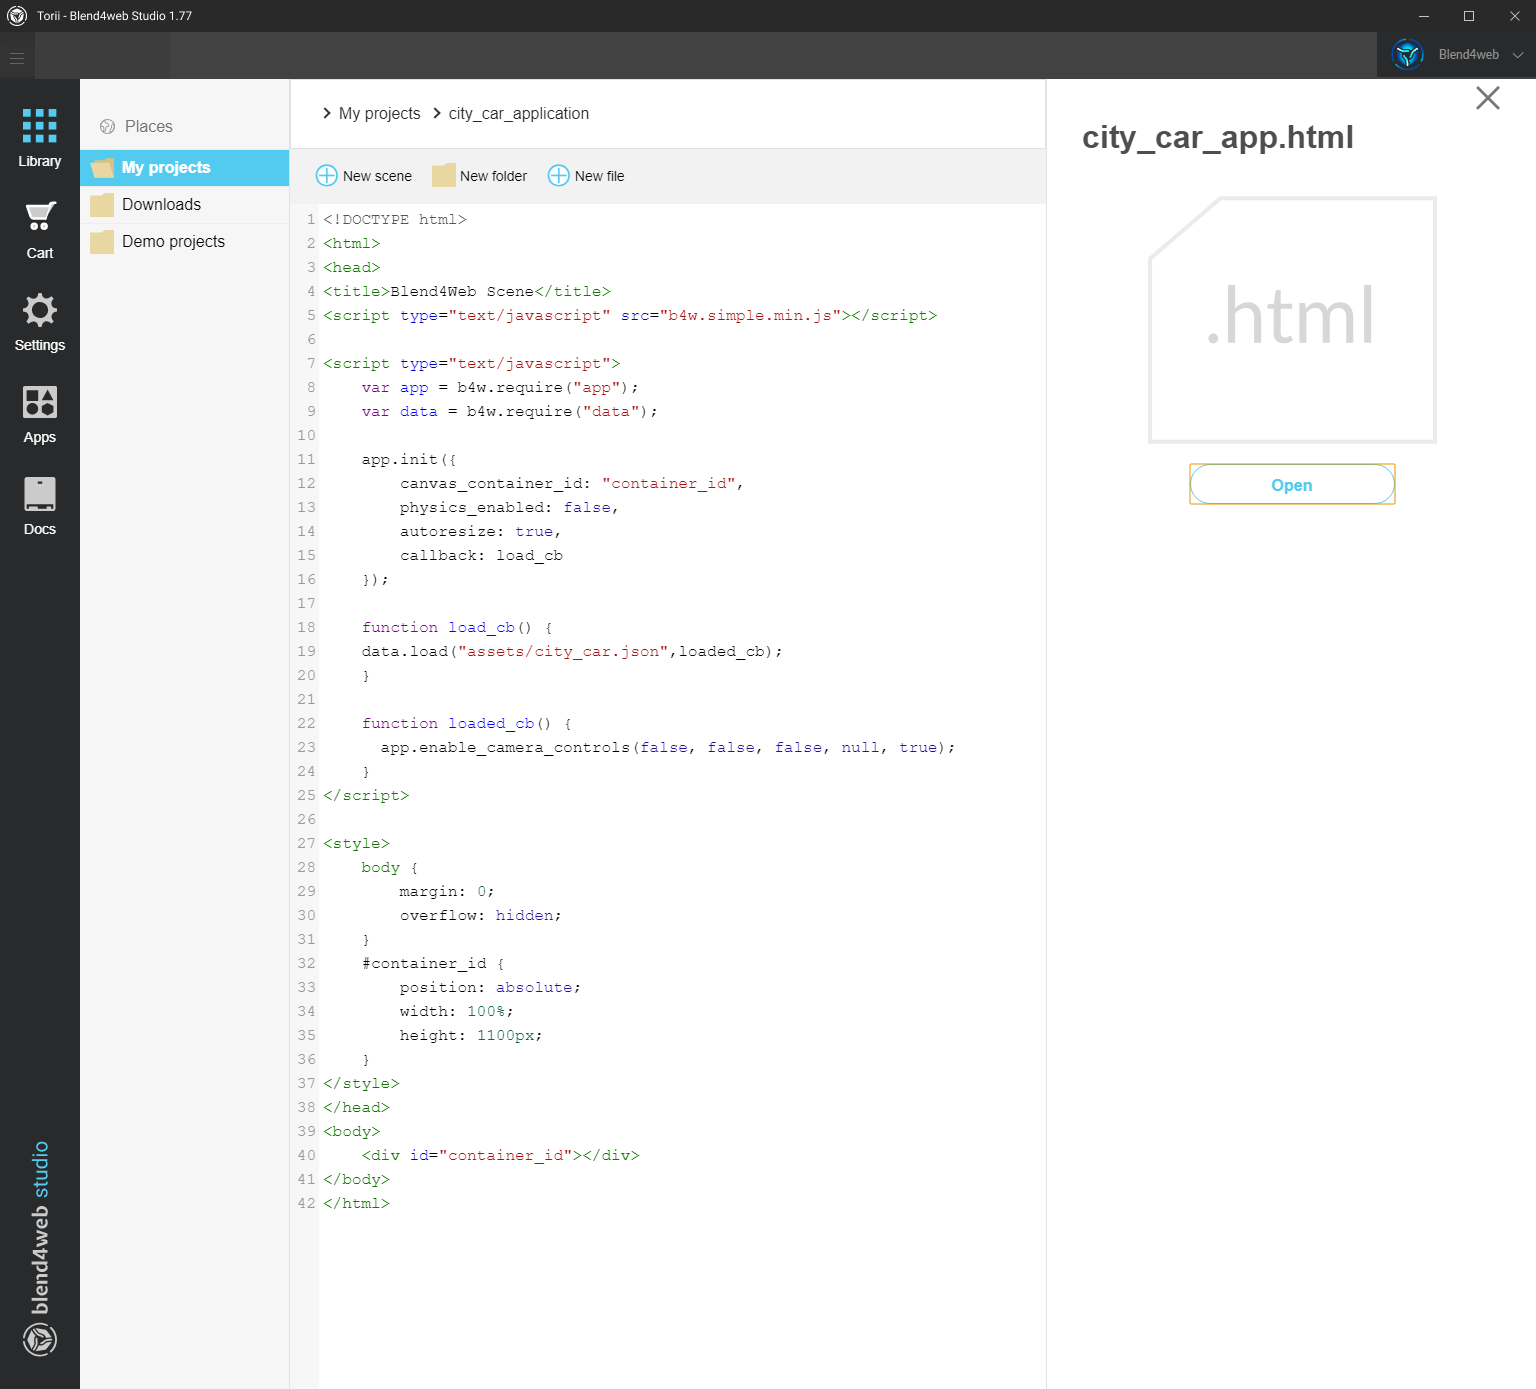Click the Torii app icon in title bar
The width and height of the screenshot is (1536, 1389).
click(17, 16)
